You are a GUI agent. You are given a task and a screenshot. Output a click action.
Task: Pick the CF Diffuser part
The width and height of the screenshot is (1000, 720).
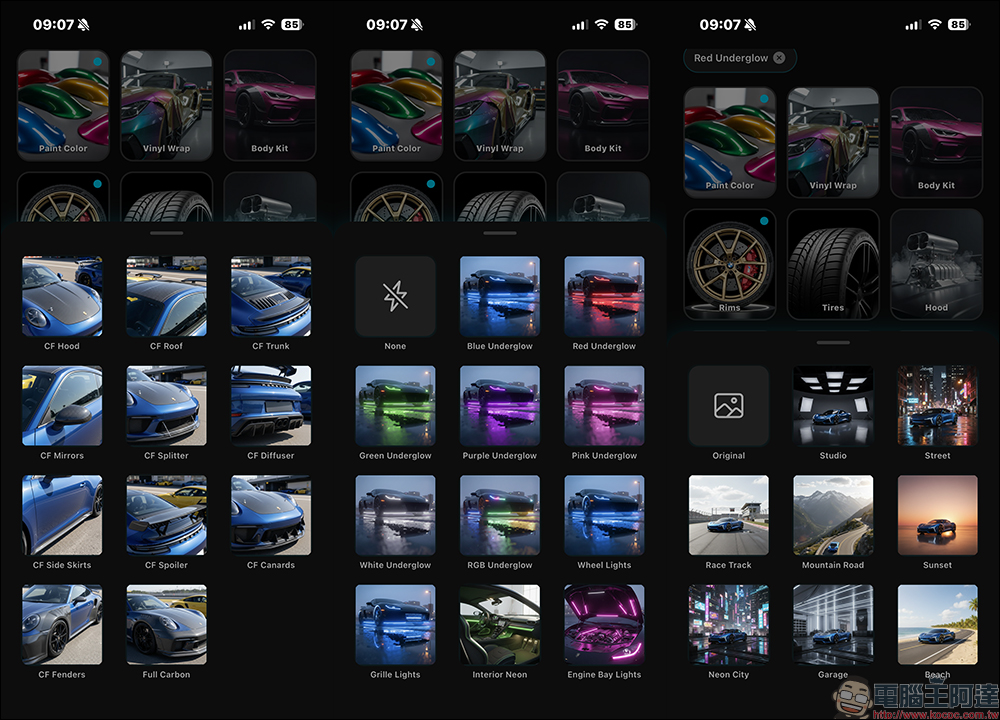(x=271, y=405)
